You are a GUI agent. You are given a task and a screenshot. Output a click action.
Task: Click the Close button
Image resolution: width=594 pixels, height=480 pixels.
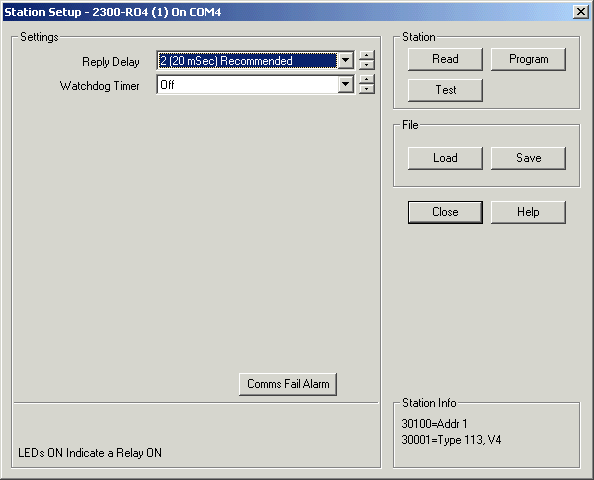click(445, 212)
